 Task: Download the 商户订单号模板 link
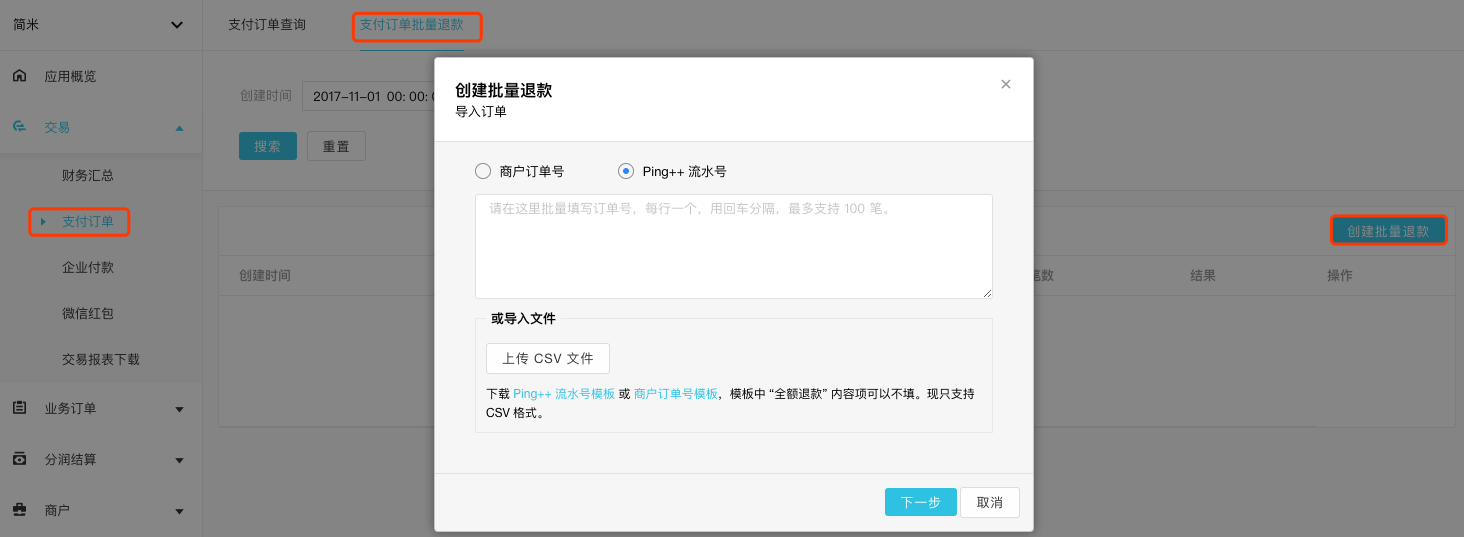(676, 394)
